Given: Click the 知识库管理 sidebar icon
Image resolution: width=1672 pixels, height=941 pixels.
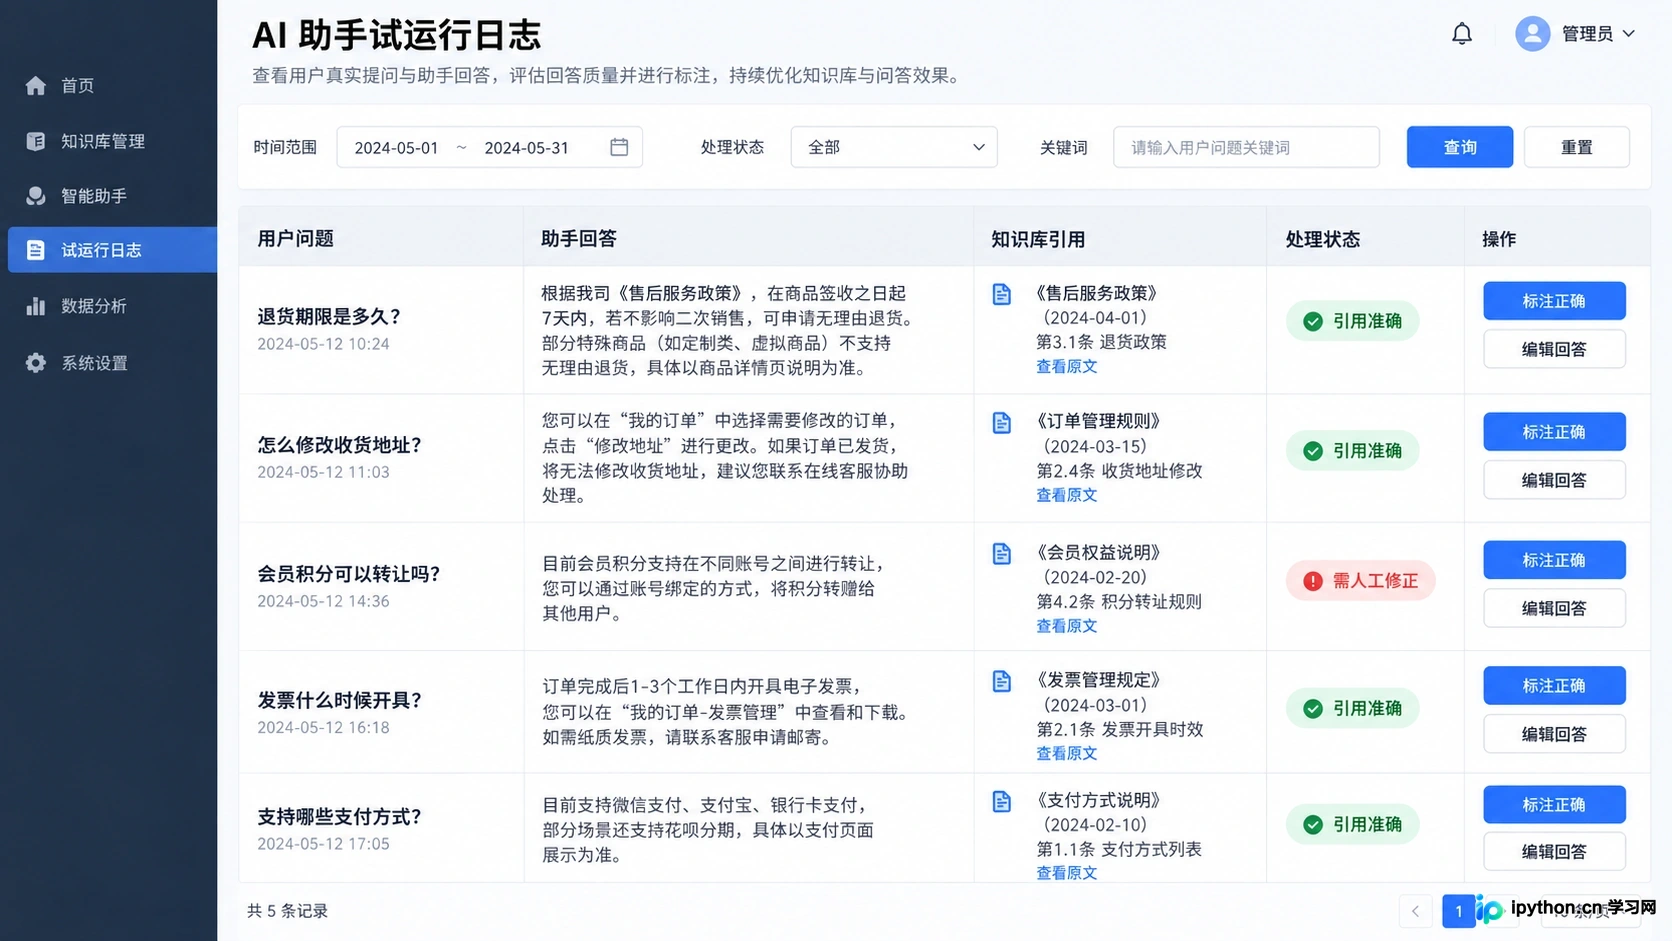Looking at the screenshot, I should tap(36, 141).
